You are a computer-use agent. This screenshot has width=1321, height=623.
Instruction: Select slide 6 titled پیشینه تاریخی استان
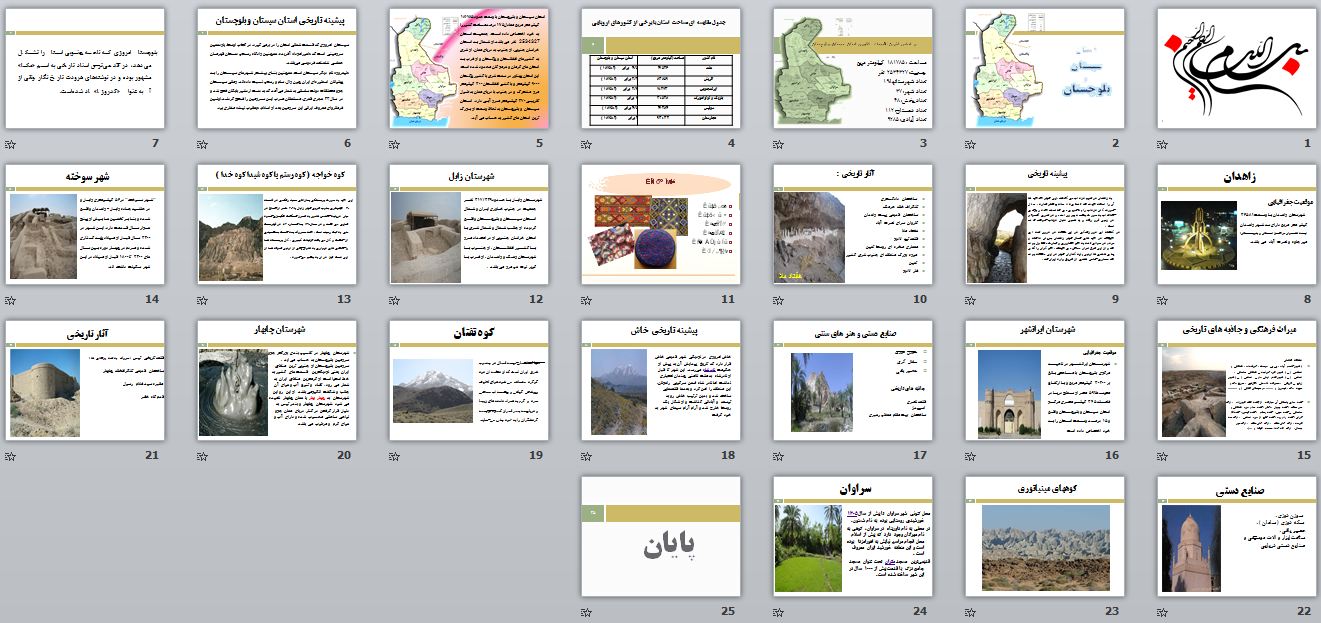point(276,69)
